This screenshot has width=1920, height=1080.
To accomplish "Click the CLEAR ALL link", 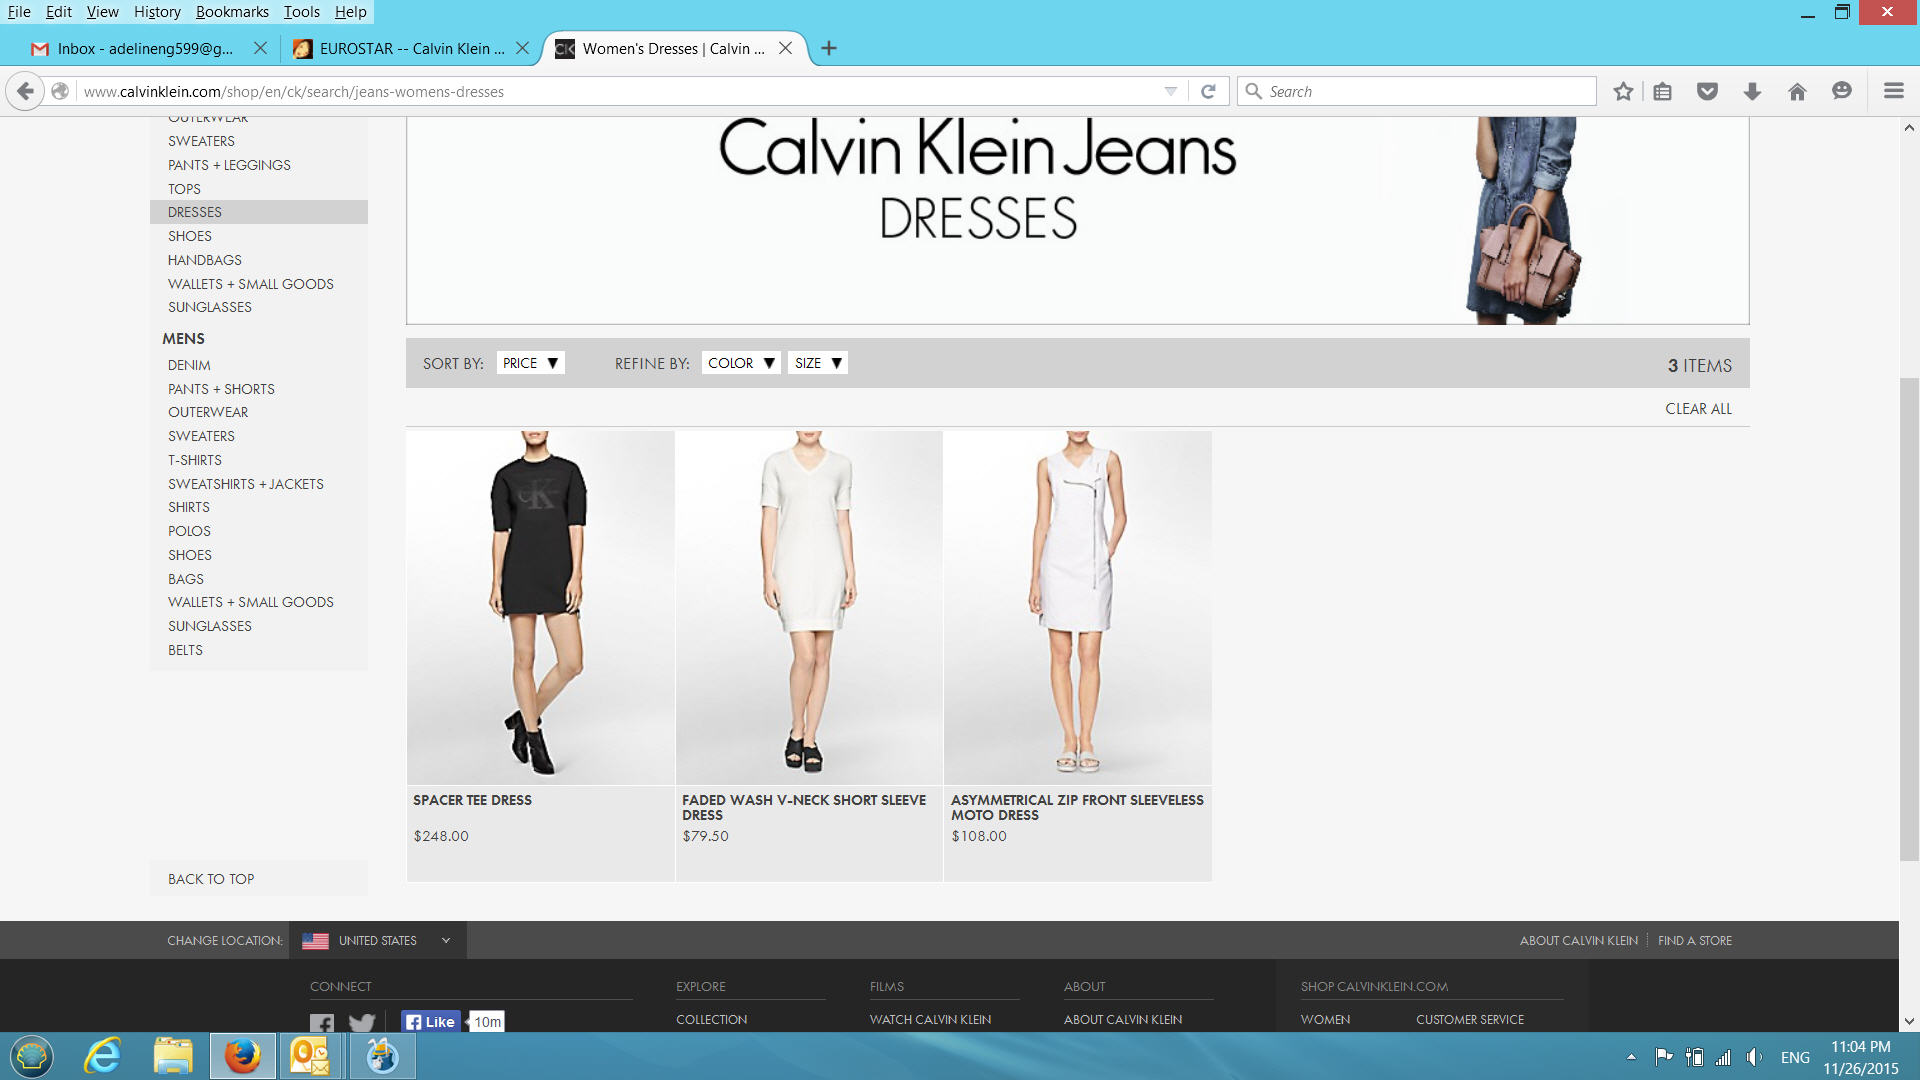I will [1698, 409].
